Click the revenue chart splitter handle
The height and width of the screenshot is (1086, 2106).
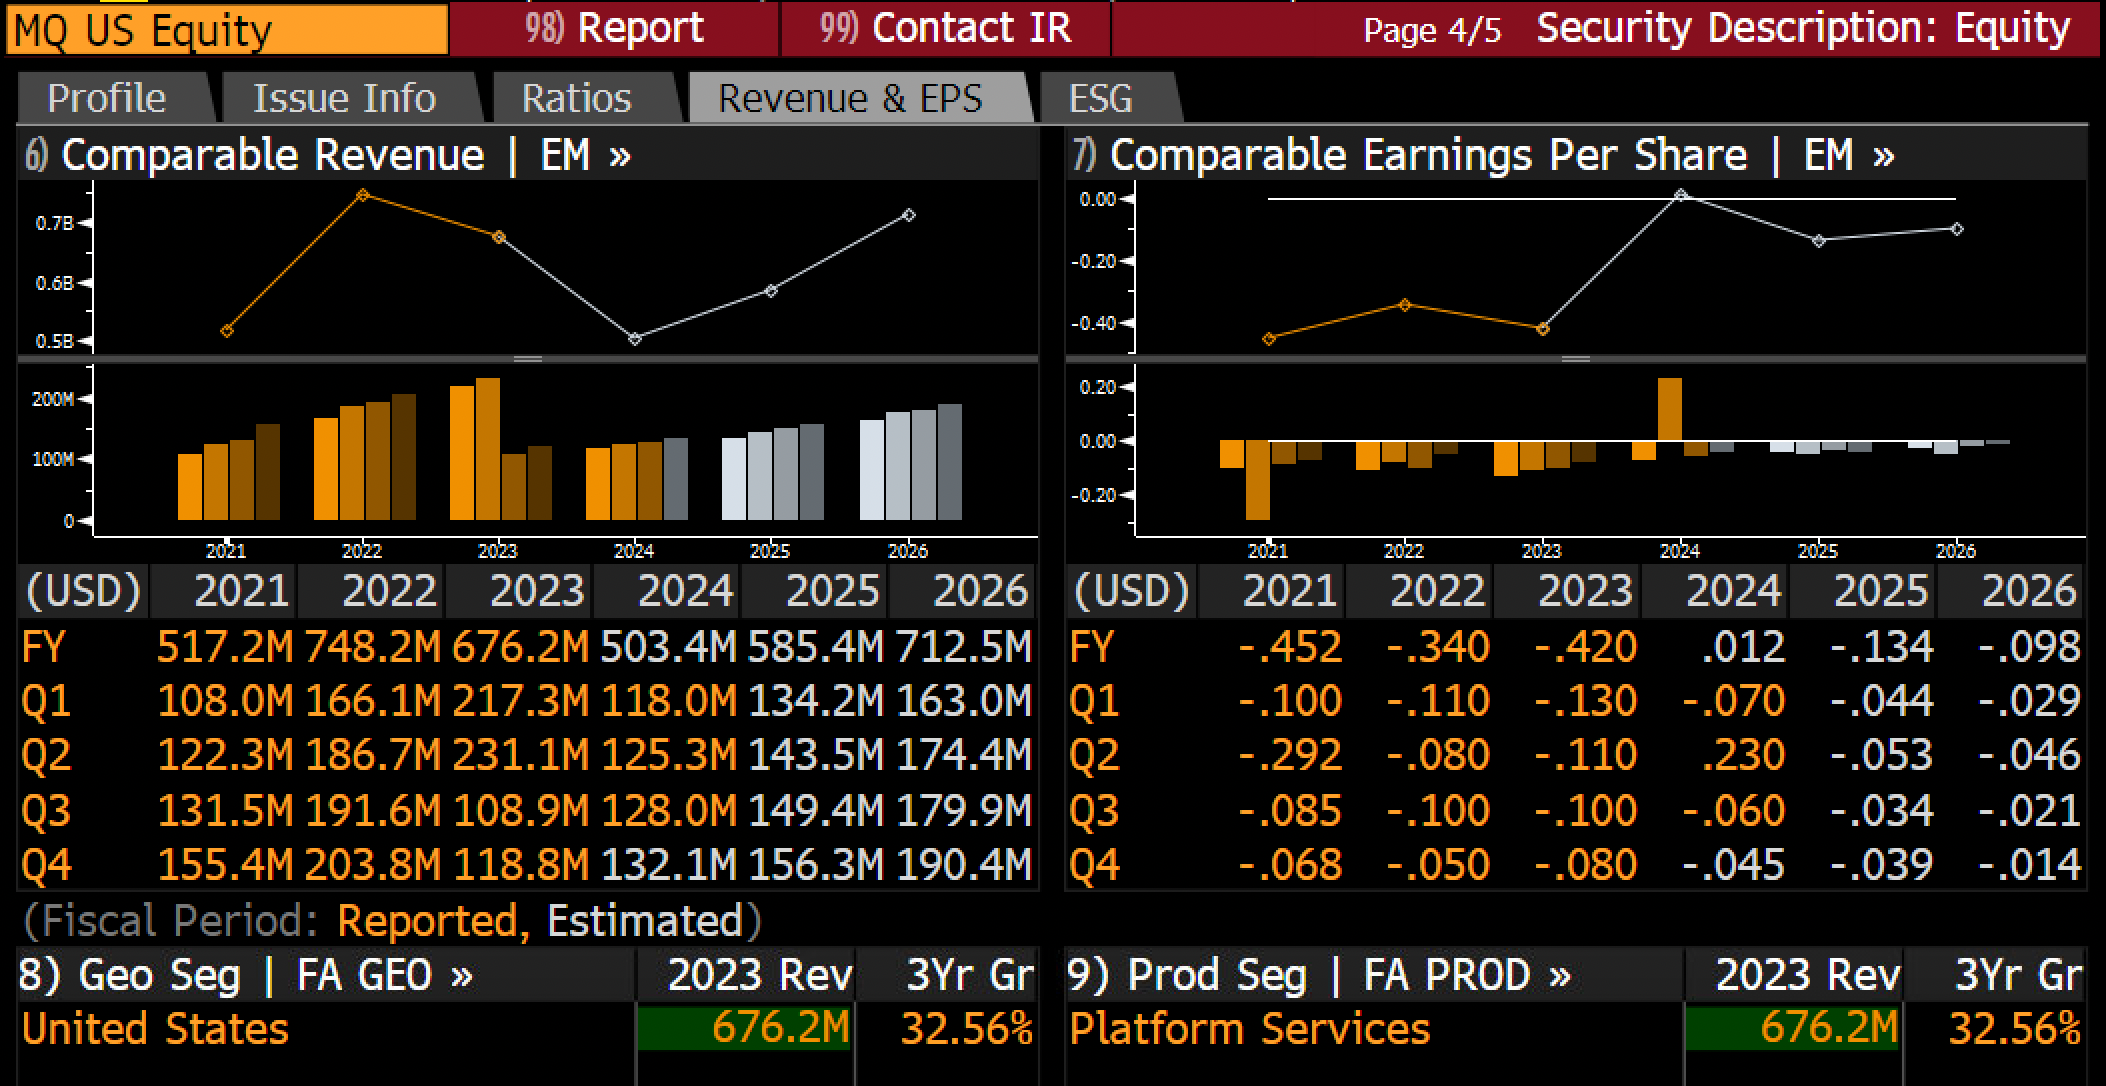click(x=528, y=359)
